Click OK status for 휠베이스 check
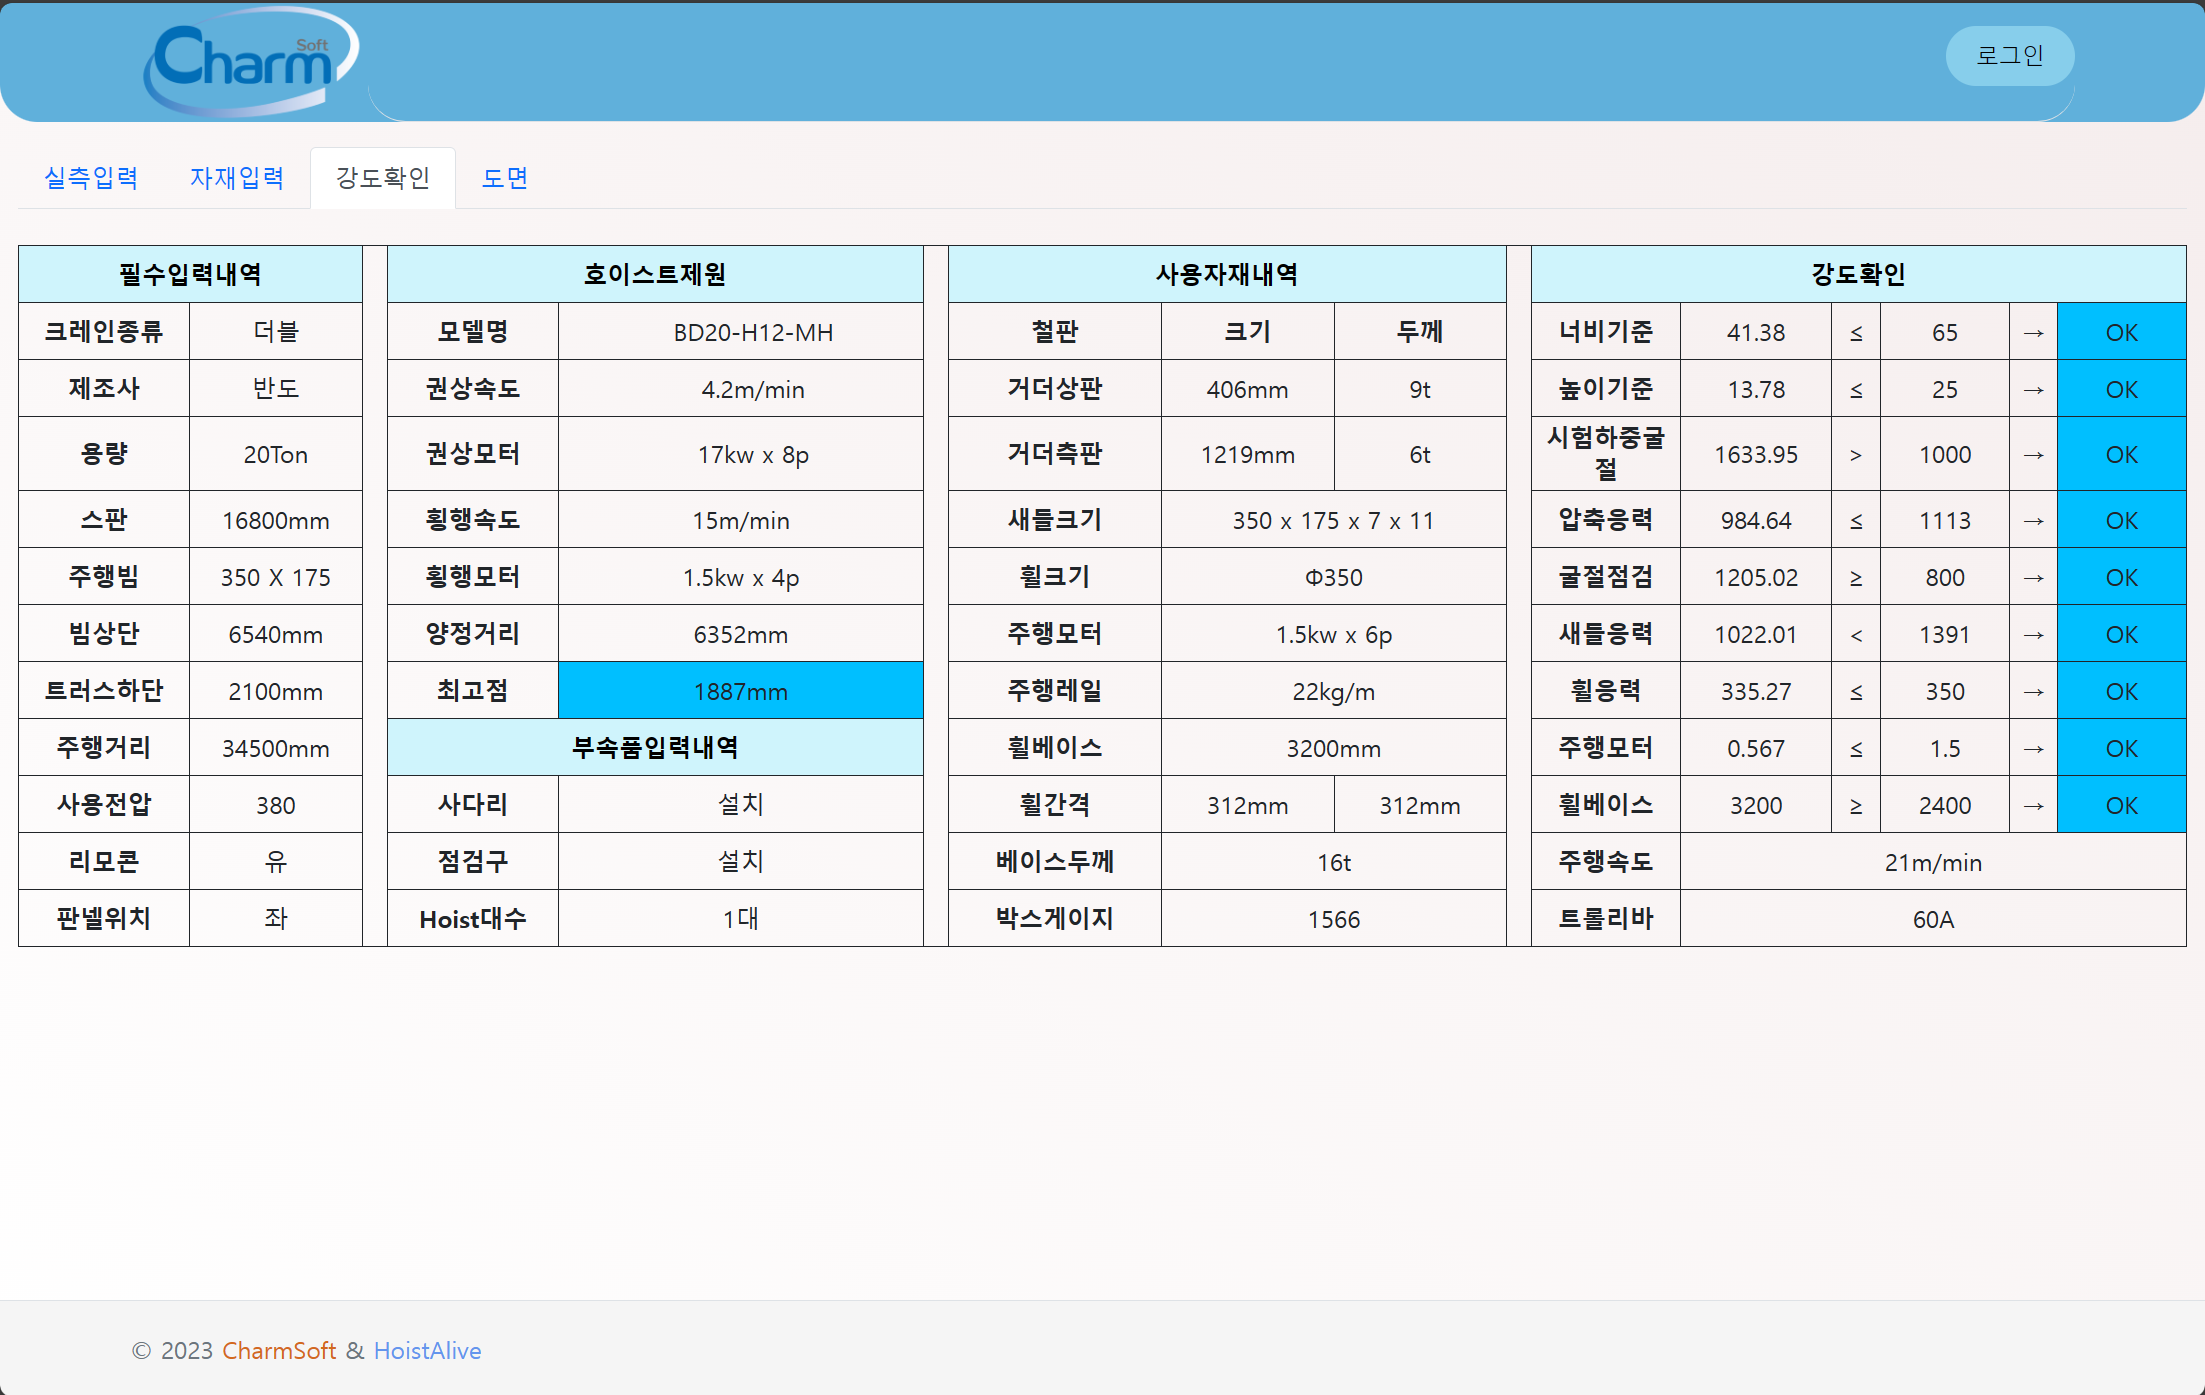 coord(2121,805)
